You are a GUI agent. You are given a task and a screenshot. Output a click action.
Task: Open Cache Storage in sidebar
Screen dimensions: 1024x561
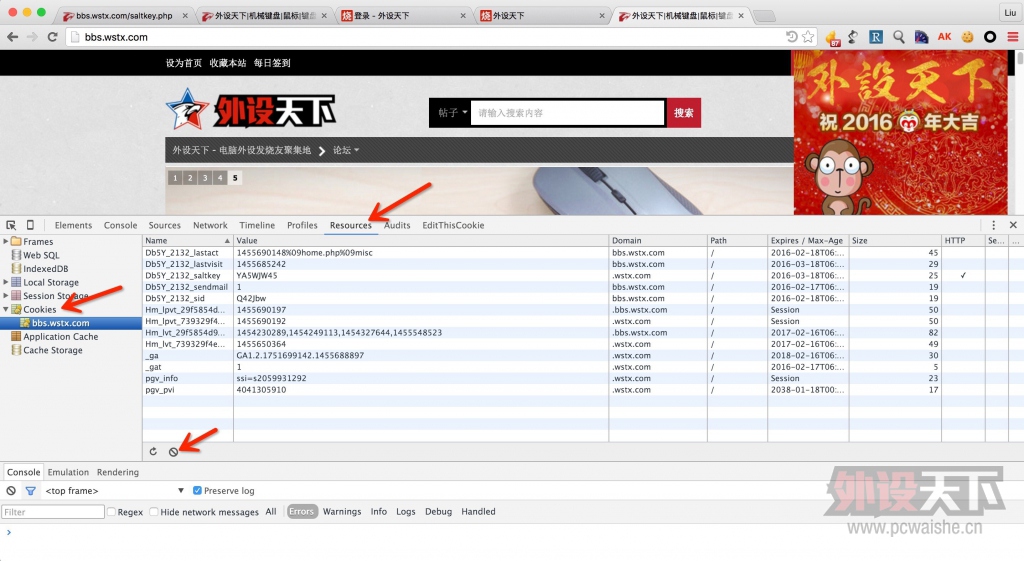(53, 350)
